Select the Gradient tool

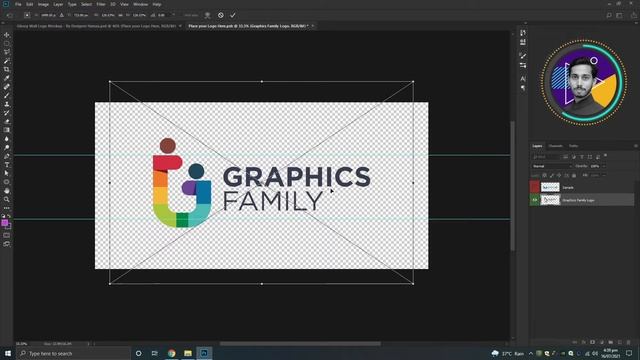[7, 130]
